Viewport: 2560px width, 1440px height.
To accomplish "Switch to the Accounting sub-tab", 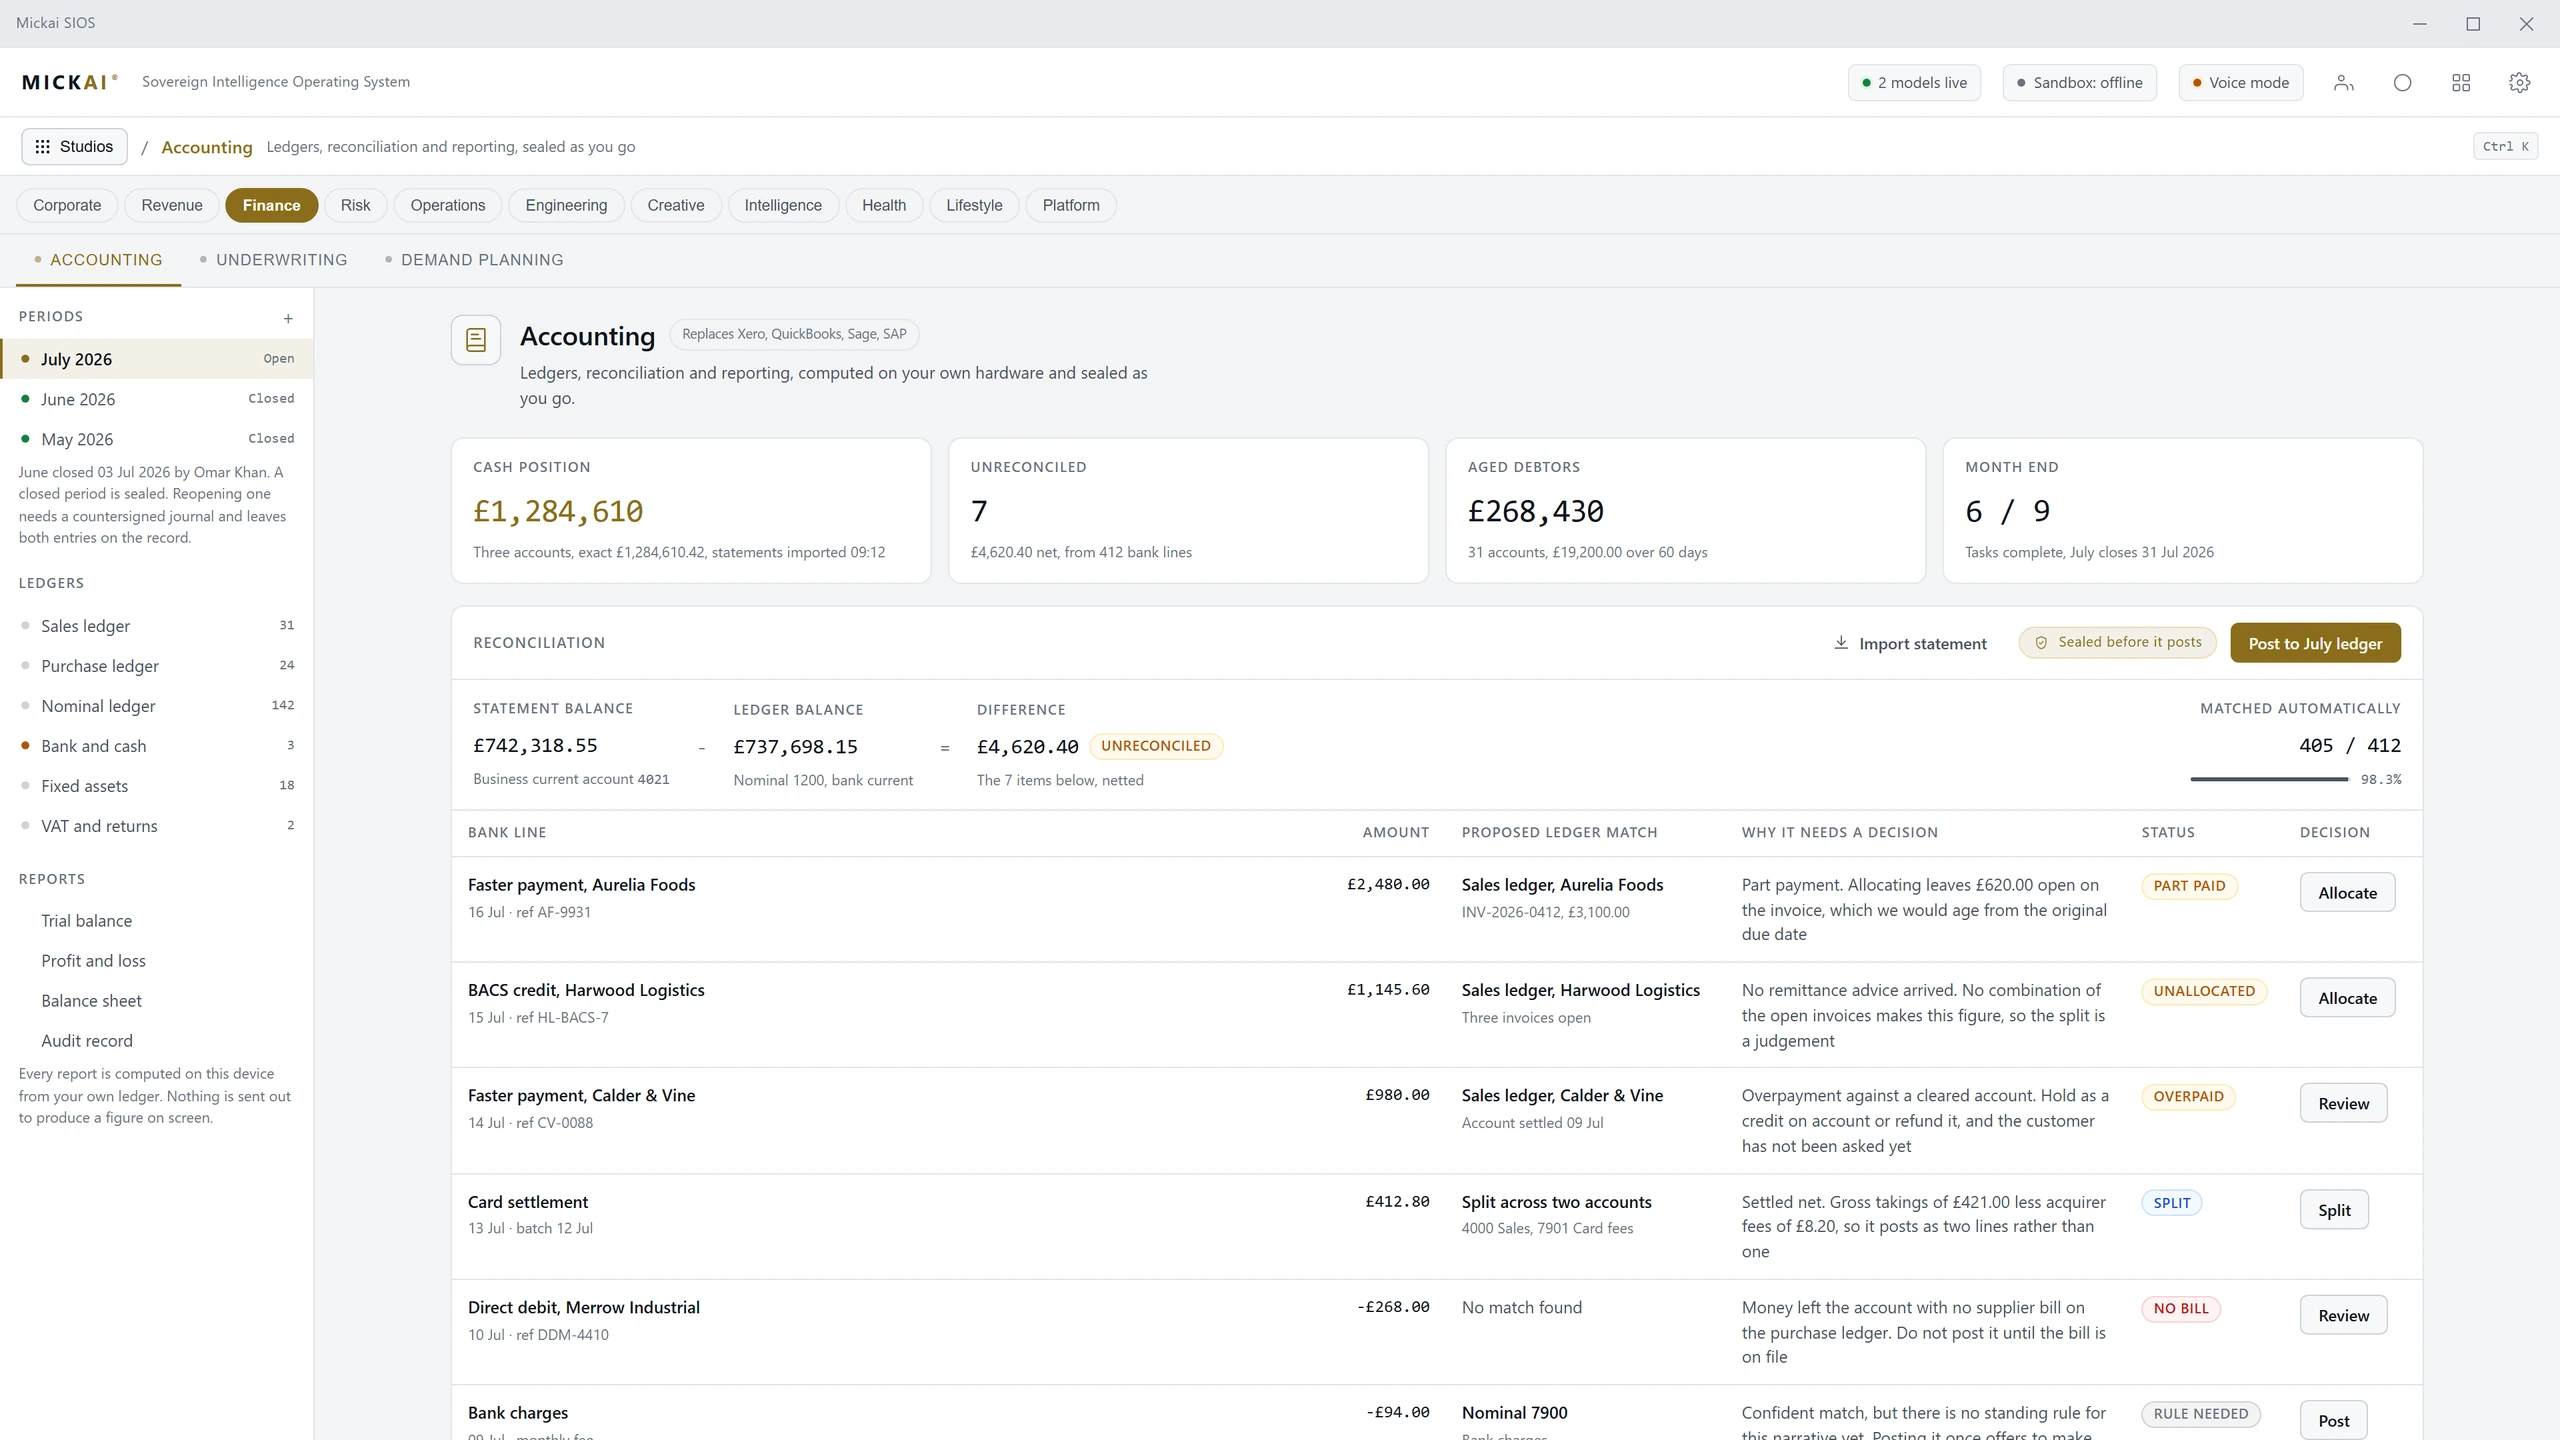I will click(98, 260).
